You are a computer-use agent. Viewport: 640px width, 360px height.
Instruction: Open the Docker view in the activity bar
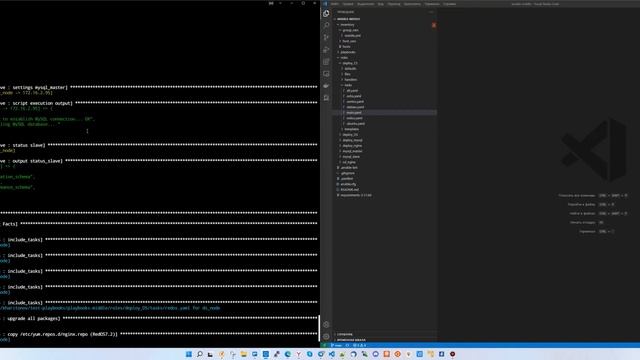tap(326, 86)
